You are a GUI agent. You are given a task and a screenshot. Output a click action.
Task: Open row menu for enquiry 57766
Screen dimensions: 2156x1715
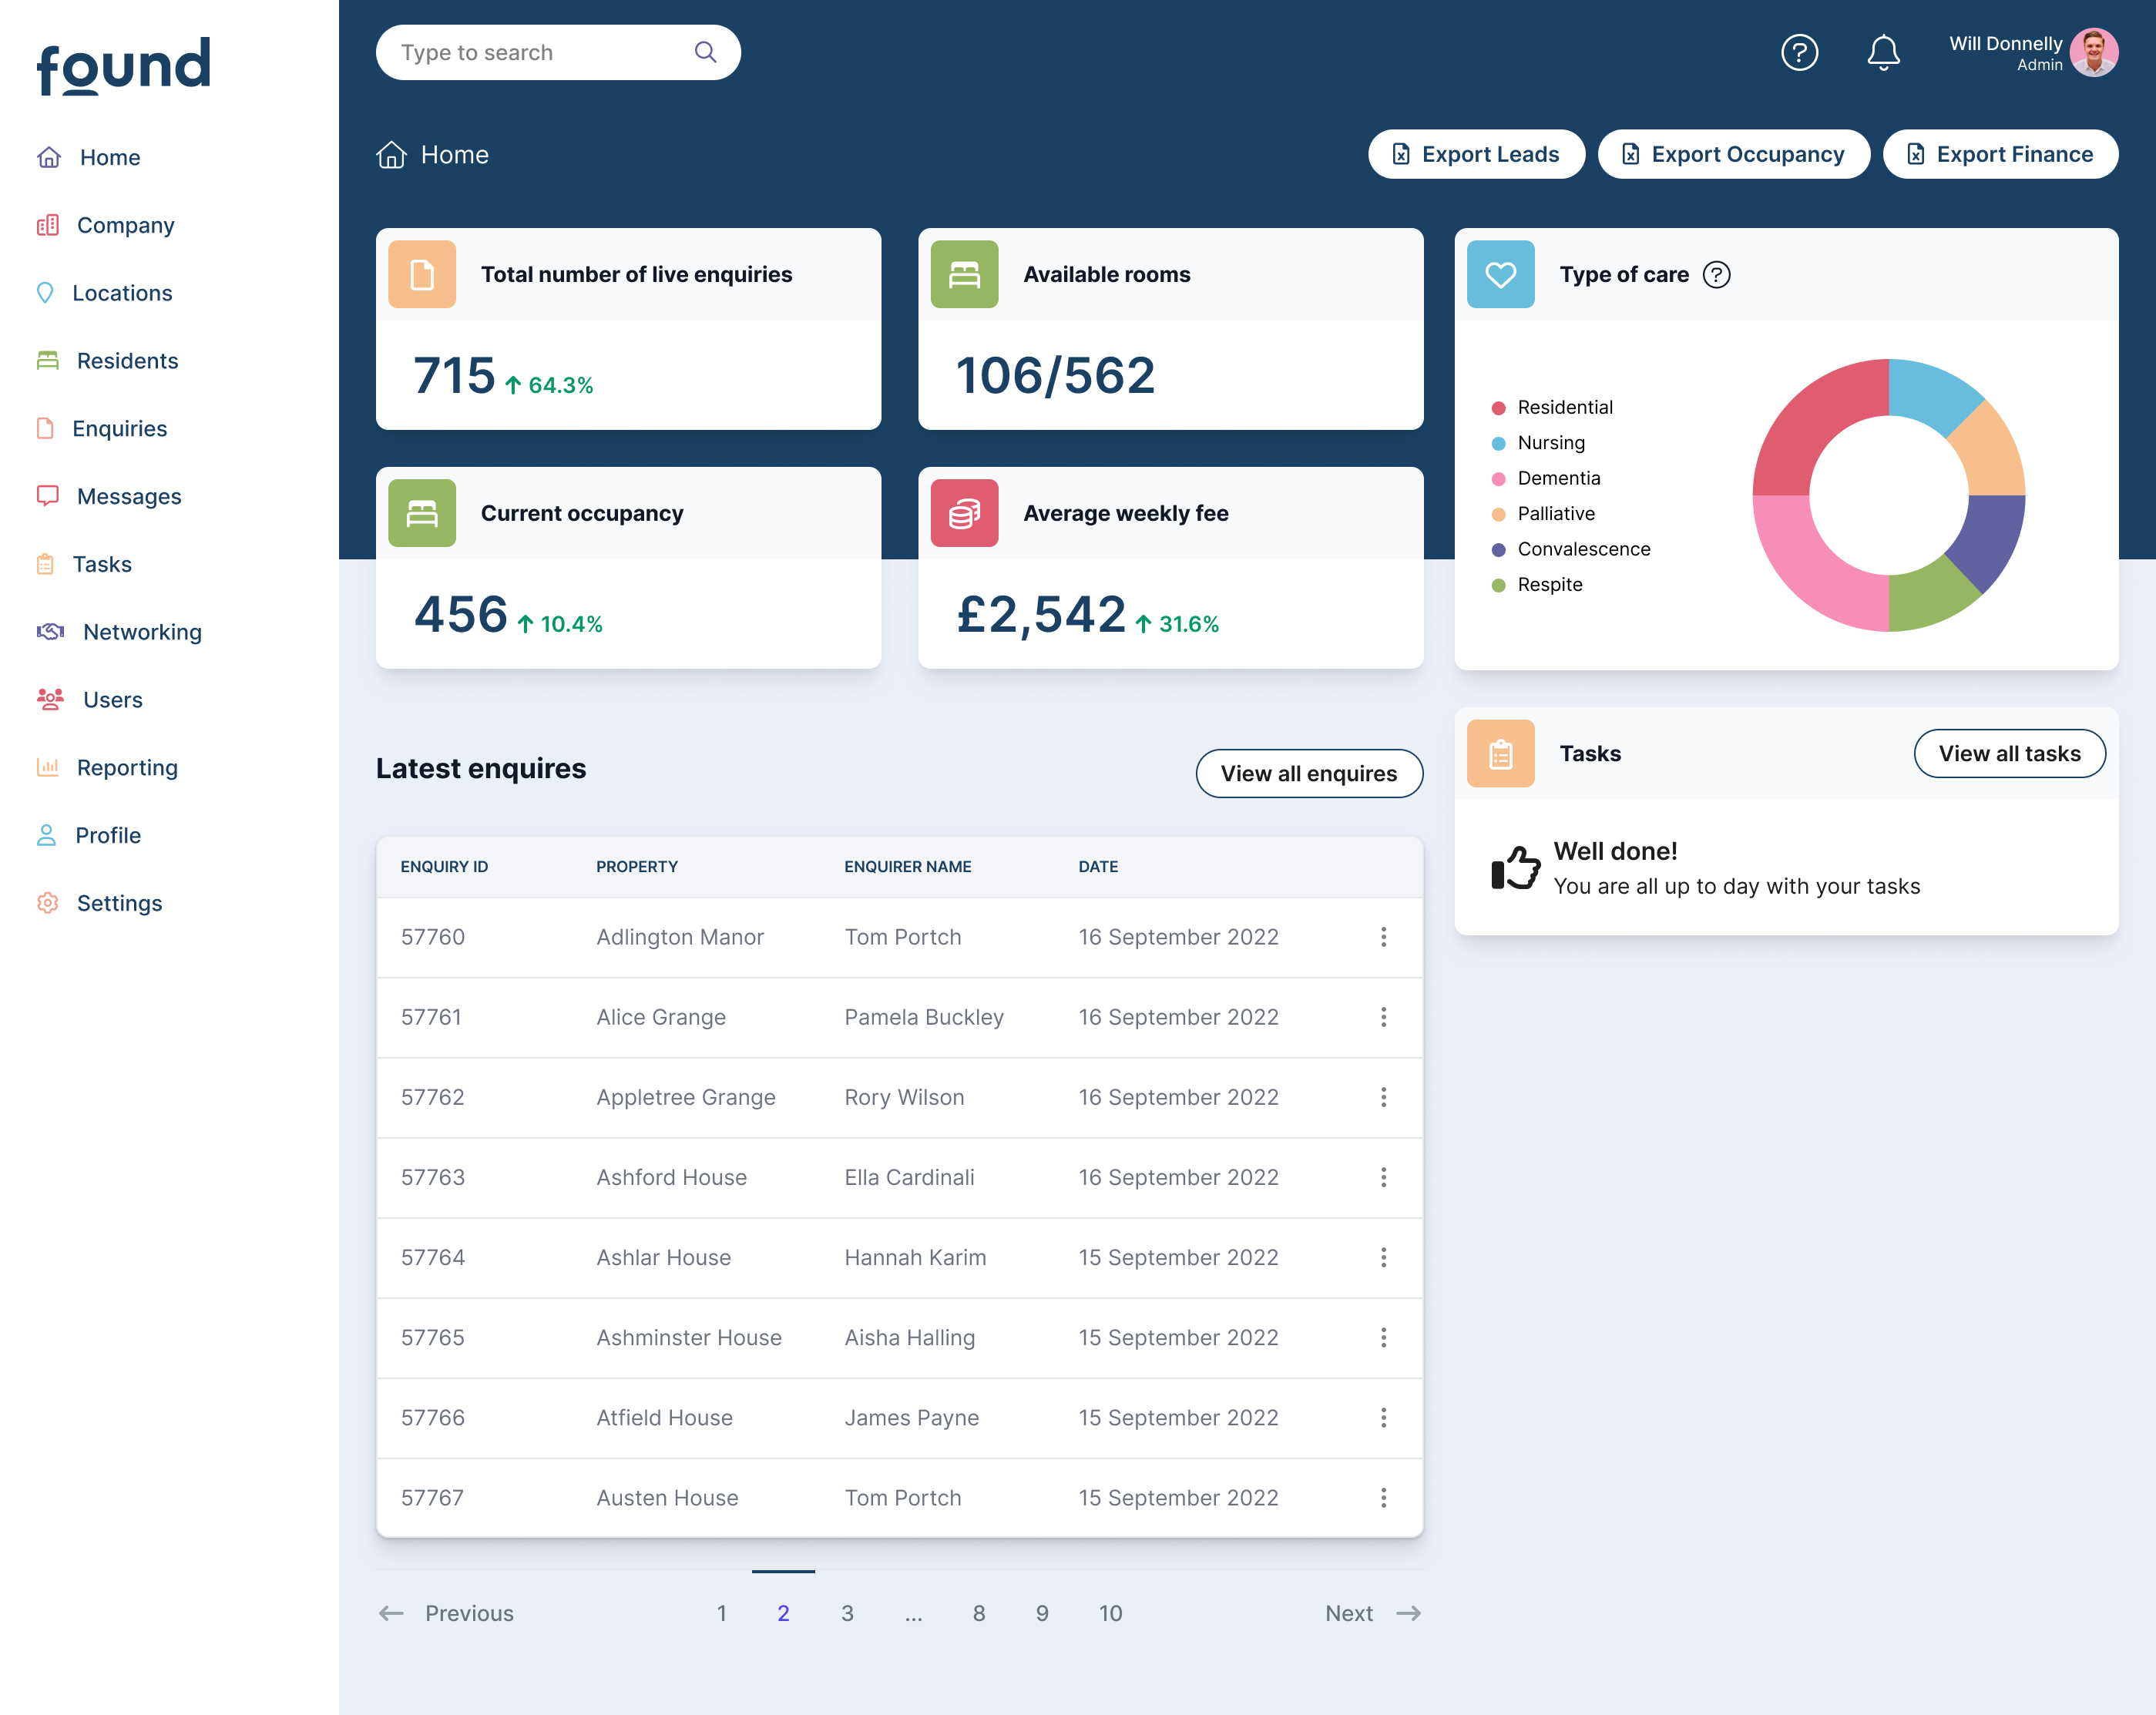pyautogui.click(x=1383, y=1417)
